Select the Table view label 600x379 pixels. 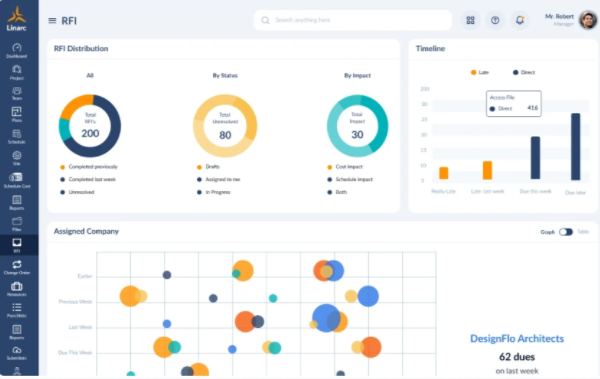583,232
